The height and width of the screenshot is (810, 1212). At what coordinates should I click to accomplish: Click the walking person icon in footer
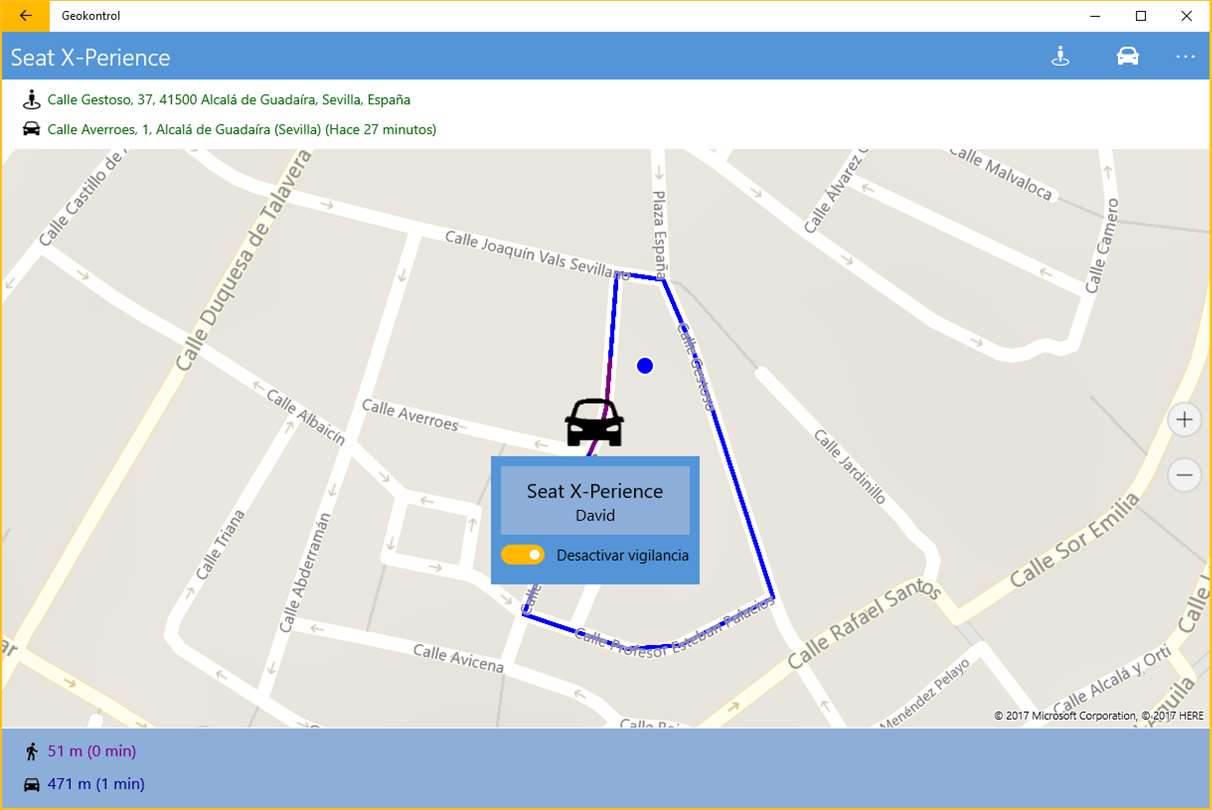point(31,751)
